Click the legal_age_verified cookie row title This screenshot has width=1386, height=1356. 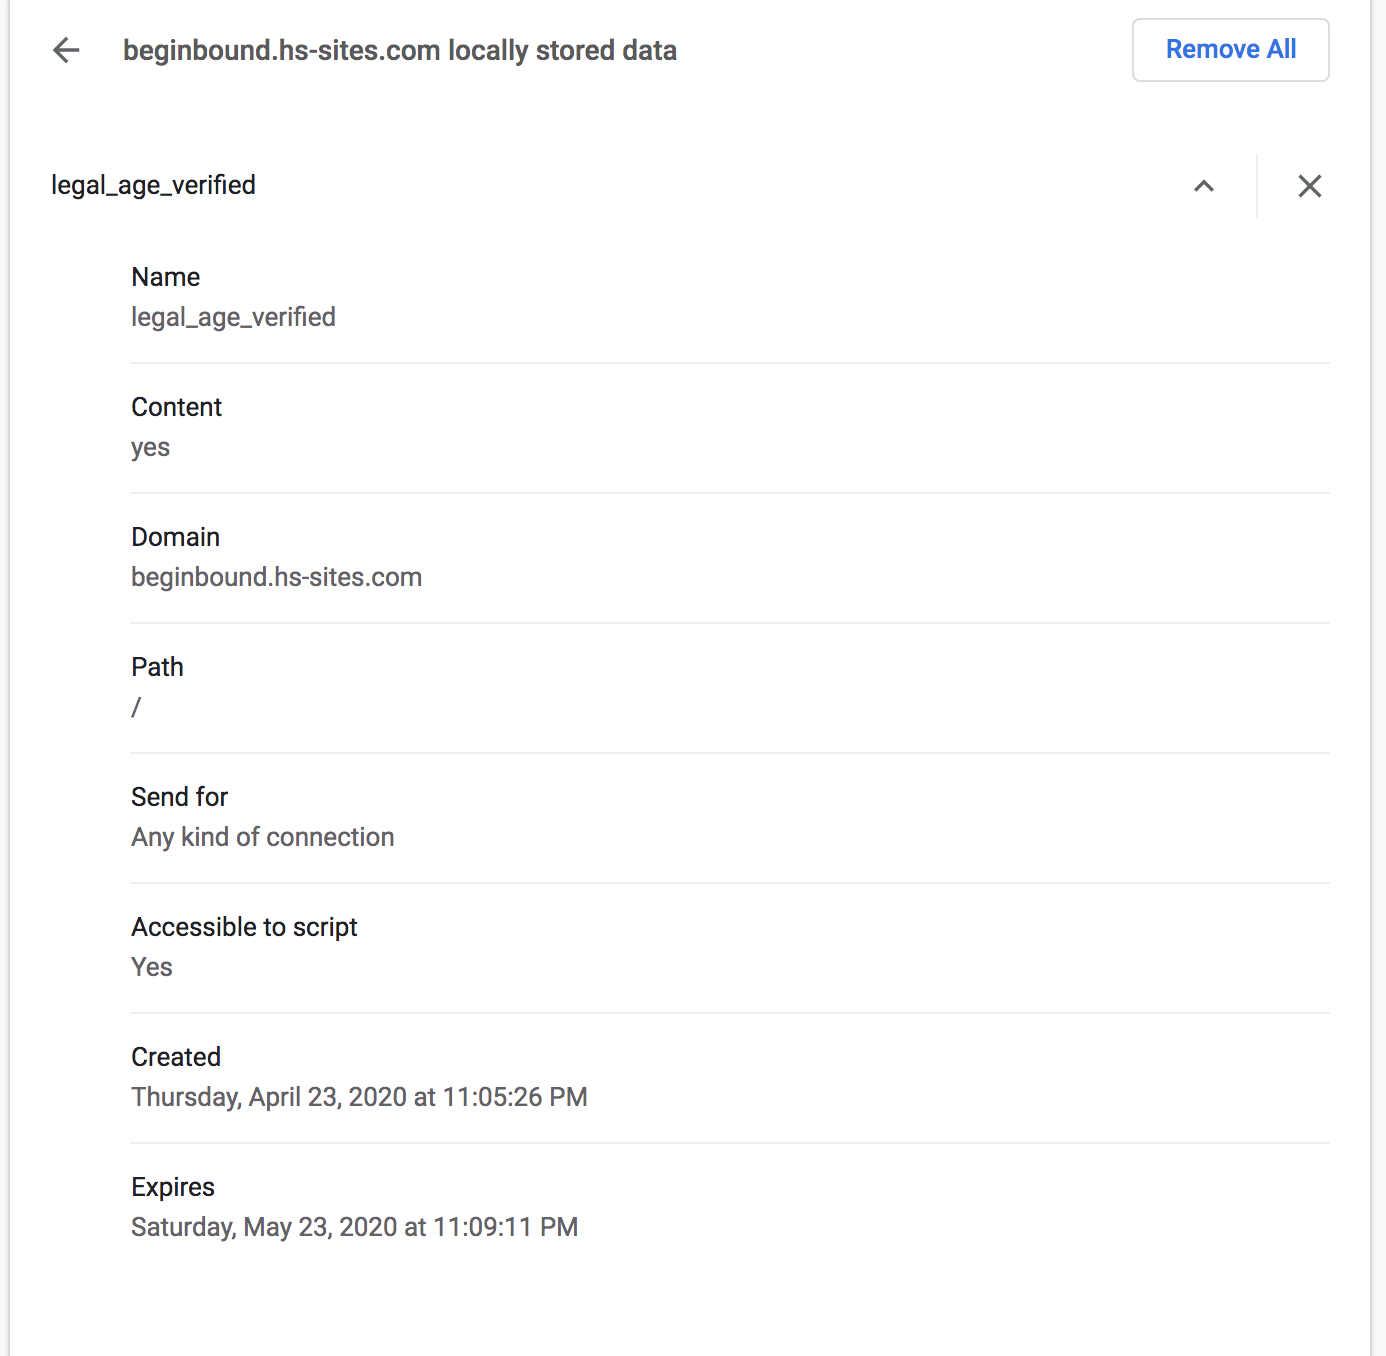(x=153, y=185)
